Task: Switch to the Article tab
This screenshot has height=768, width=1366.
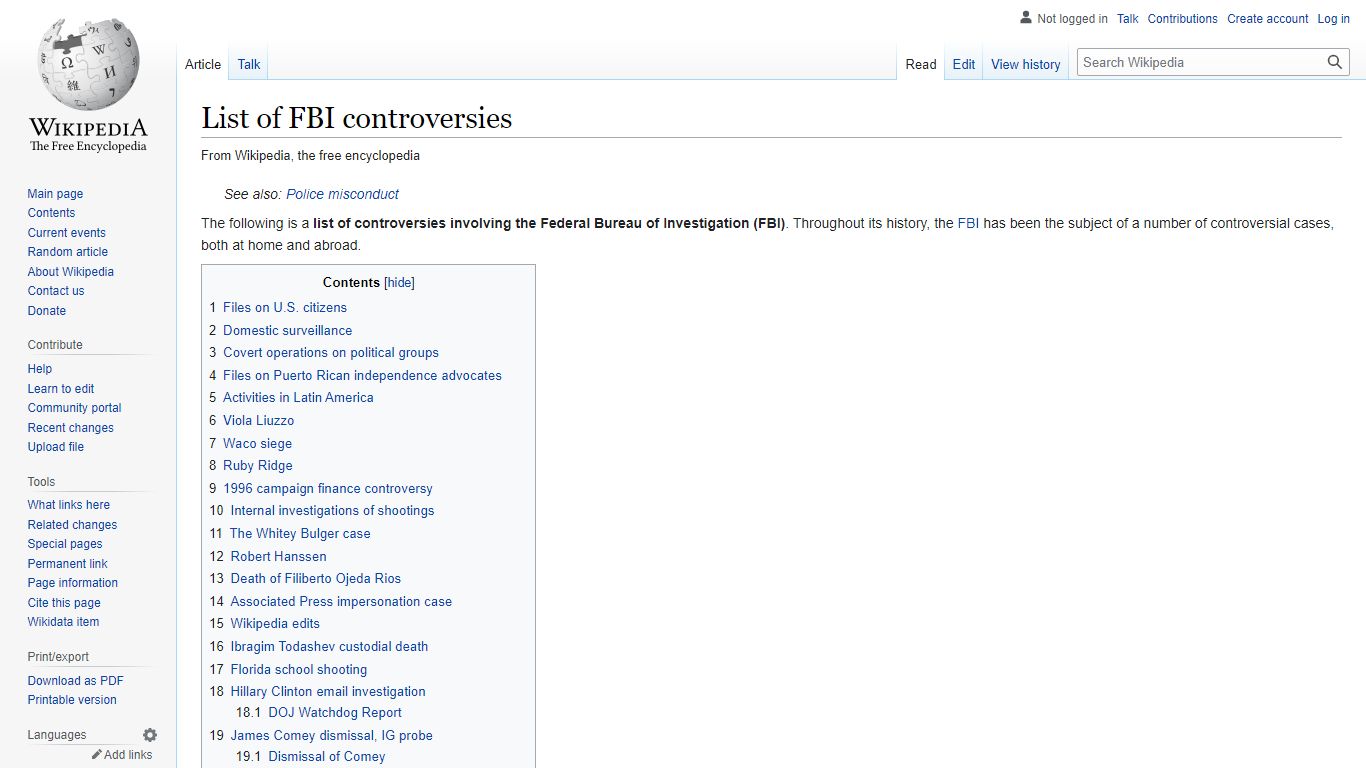Action: (x=203, y=64)
